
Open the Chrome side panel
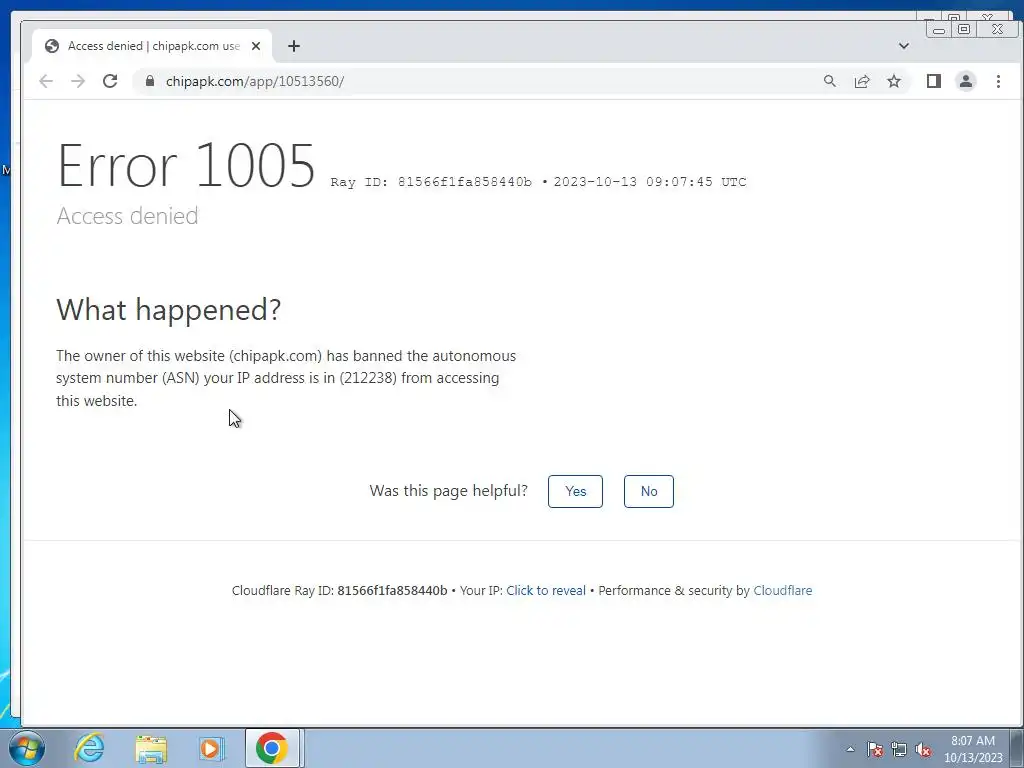coord(934,81)
